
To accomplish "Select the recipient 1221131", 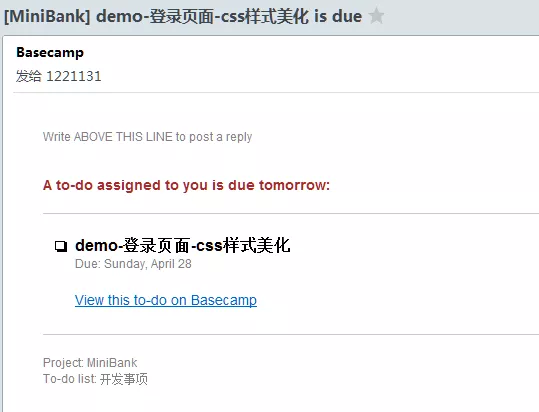I will [x=74, y=76].
